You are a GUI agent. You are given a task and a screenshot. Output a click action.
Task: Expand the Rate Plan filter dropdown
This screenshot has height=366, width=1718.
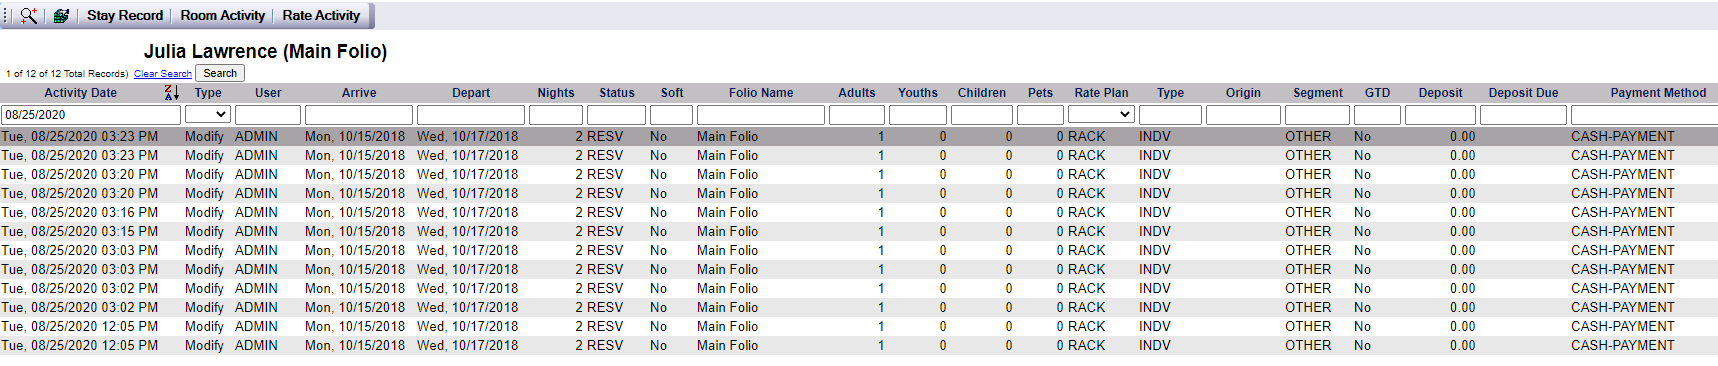pyautogui.click(x=1101, y=114)
